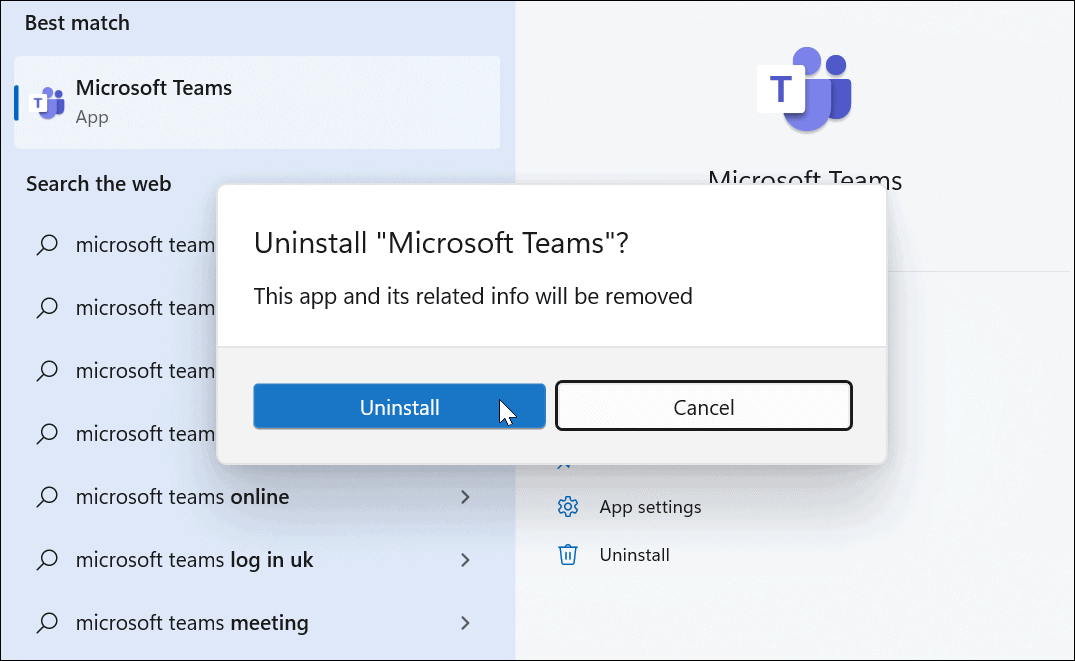
Task: Expand the microsoft teams online suggestion arrow
Action: 464,496
